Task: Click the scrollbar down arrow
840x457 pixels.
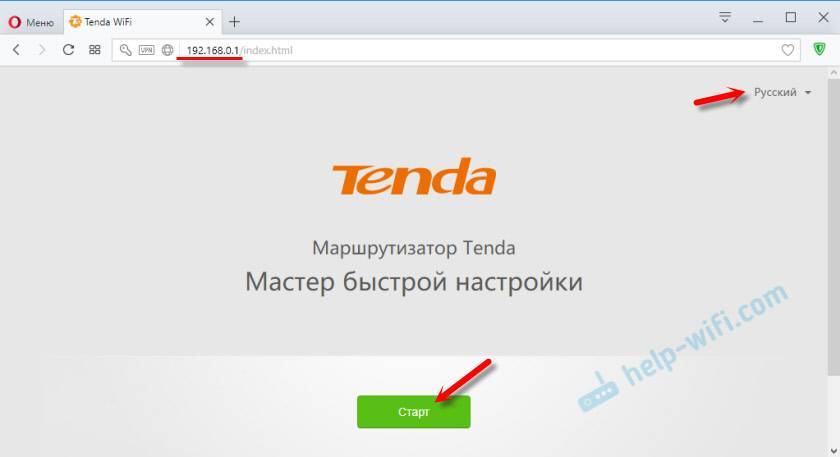Action: click(x=834, y=451)
